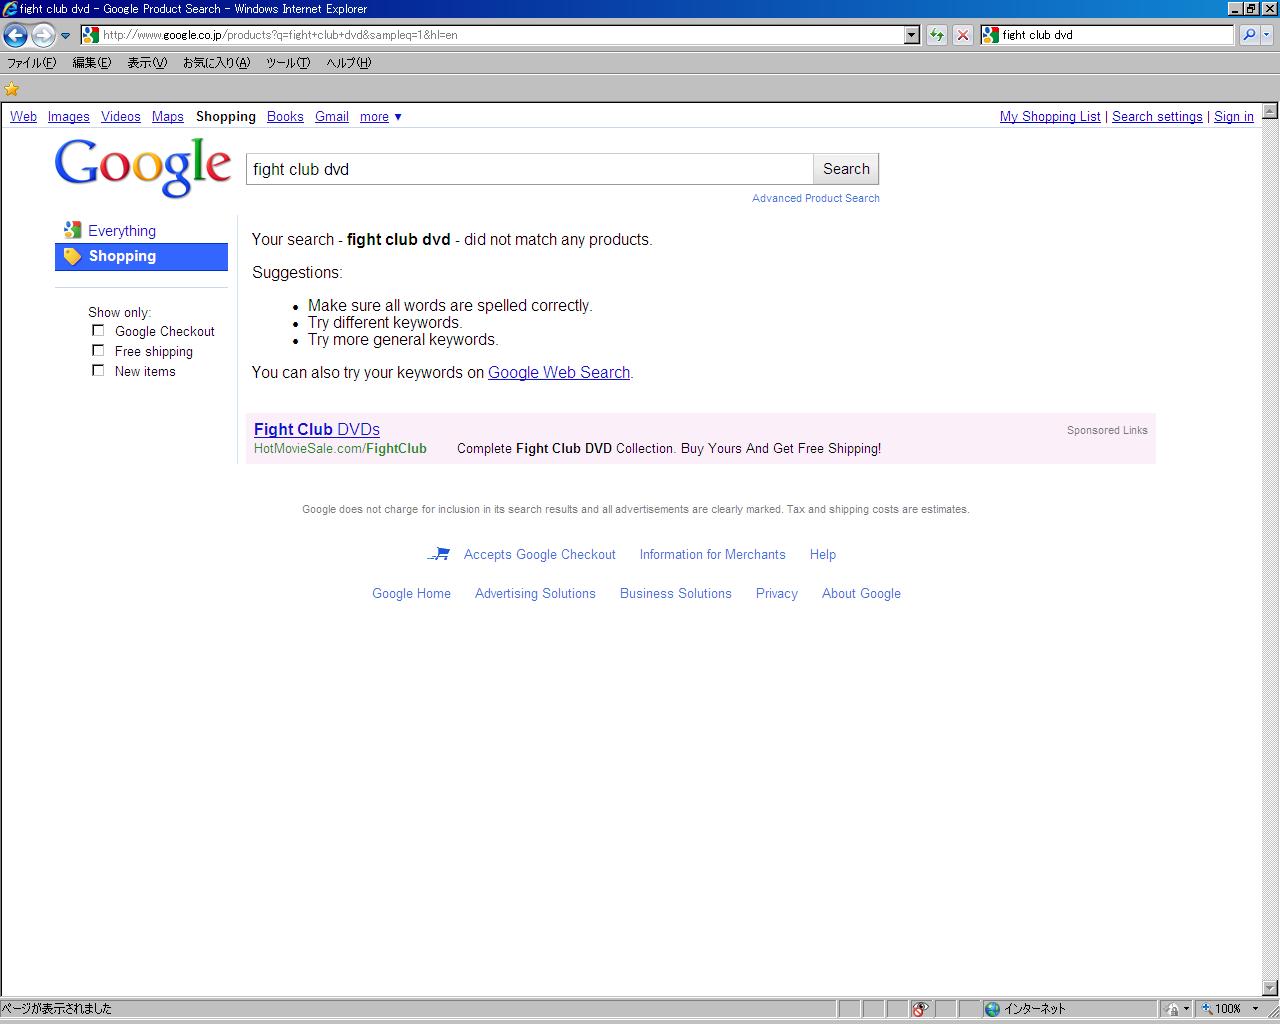This screenshot has width=1280, height=1024.
Task: Open the ツール(T) menu
Action: [x=288, y=62]
